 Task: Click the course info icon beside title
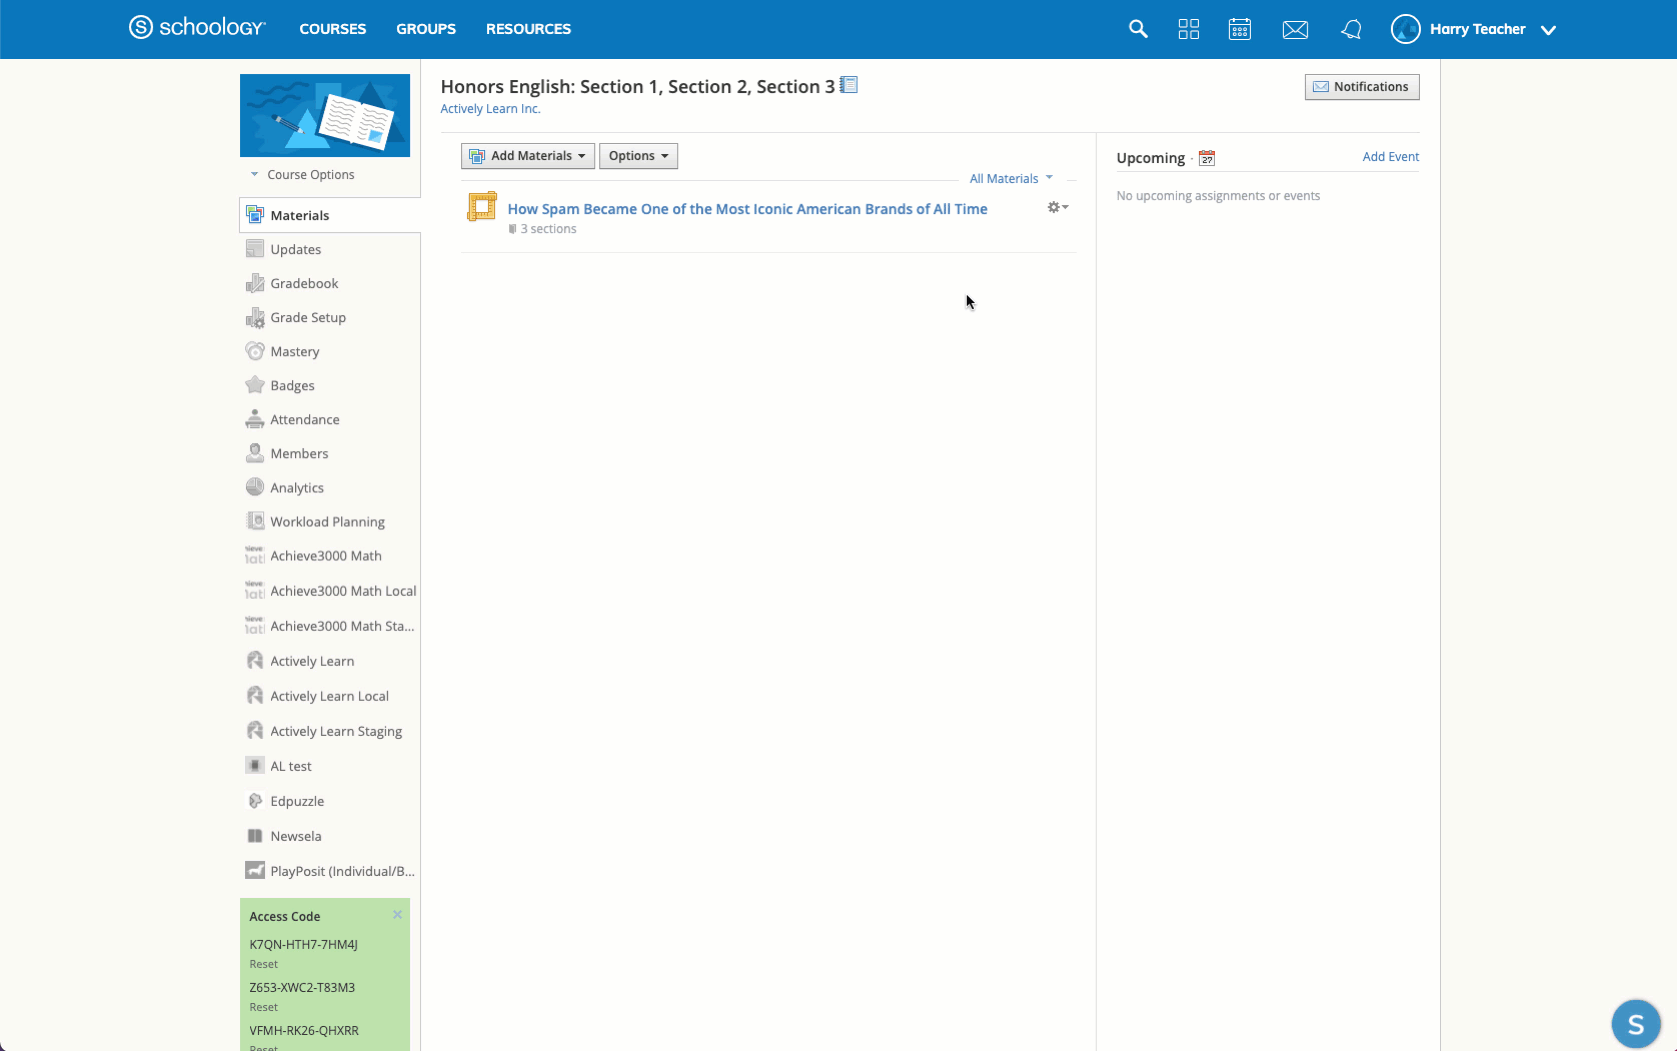pyautogui.click(x=849, y=85)
